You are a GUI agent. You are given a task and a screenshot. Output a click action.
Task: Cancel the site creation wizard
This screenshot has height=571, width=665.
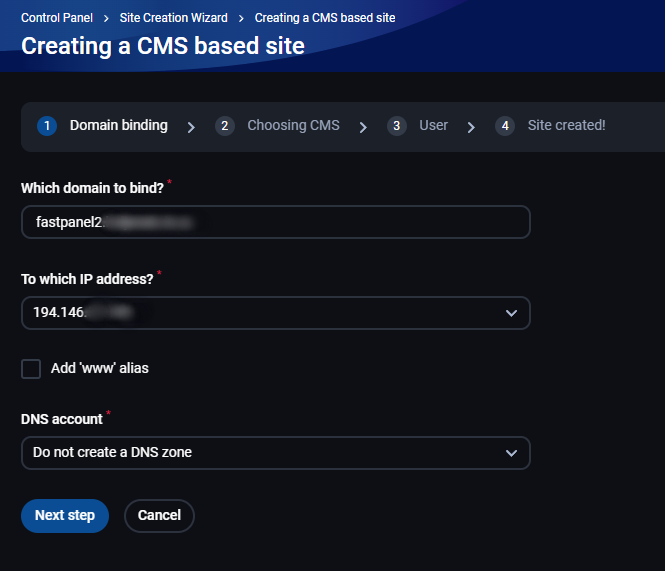[x=159, y=515]
